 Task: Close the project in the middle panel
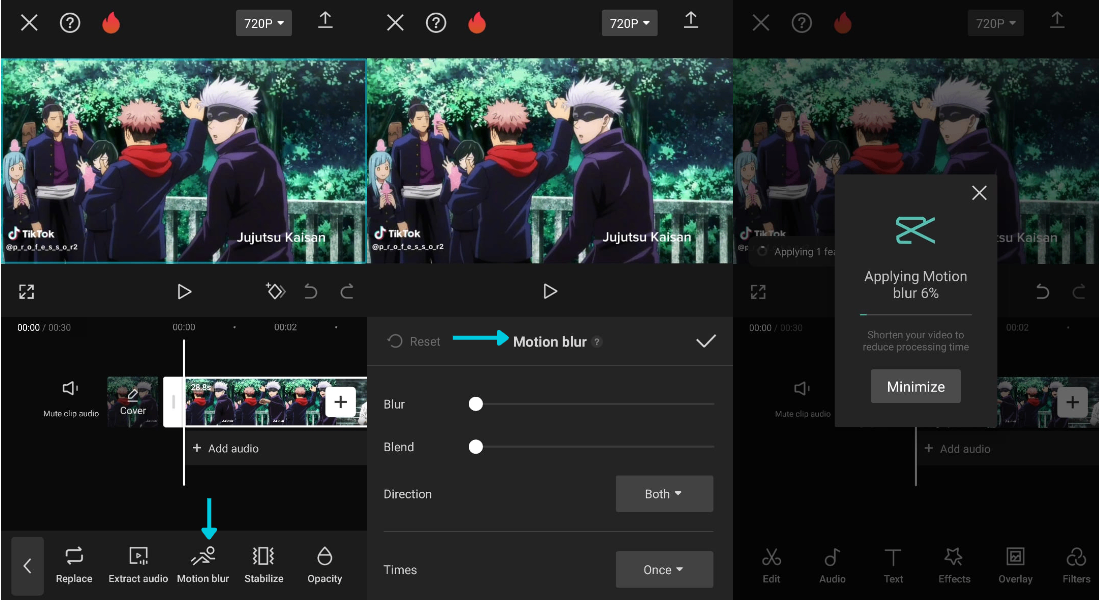click(x=395, y=23)
